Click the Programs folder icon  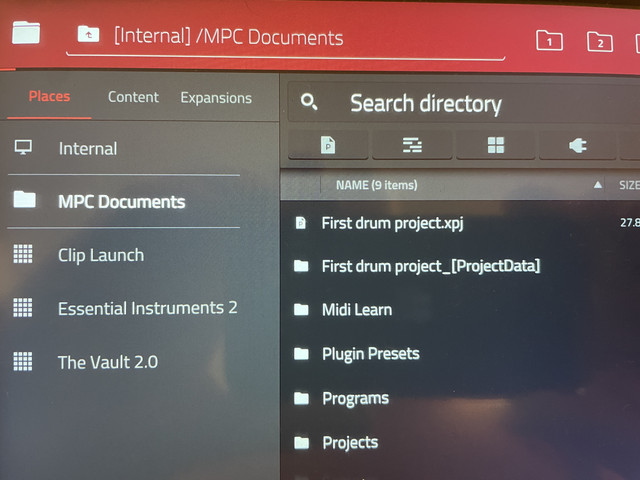(x=302, y=398)
